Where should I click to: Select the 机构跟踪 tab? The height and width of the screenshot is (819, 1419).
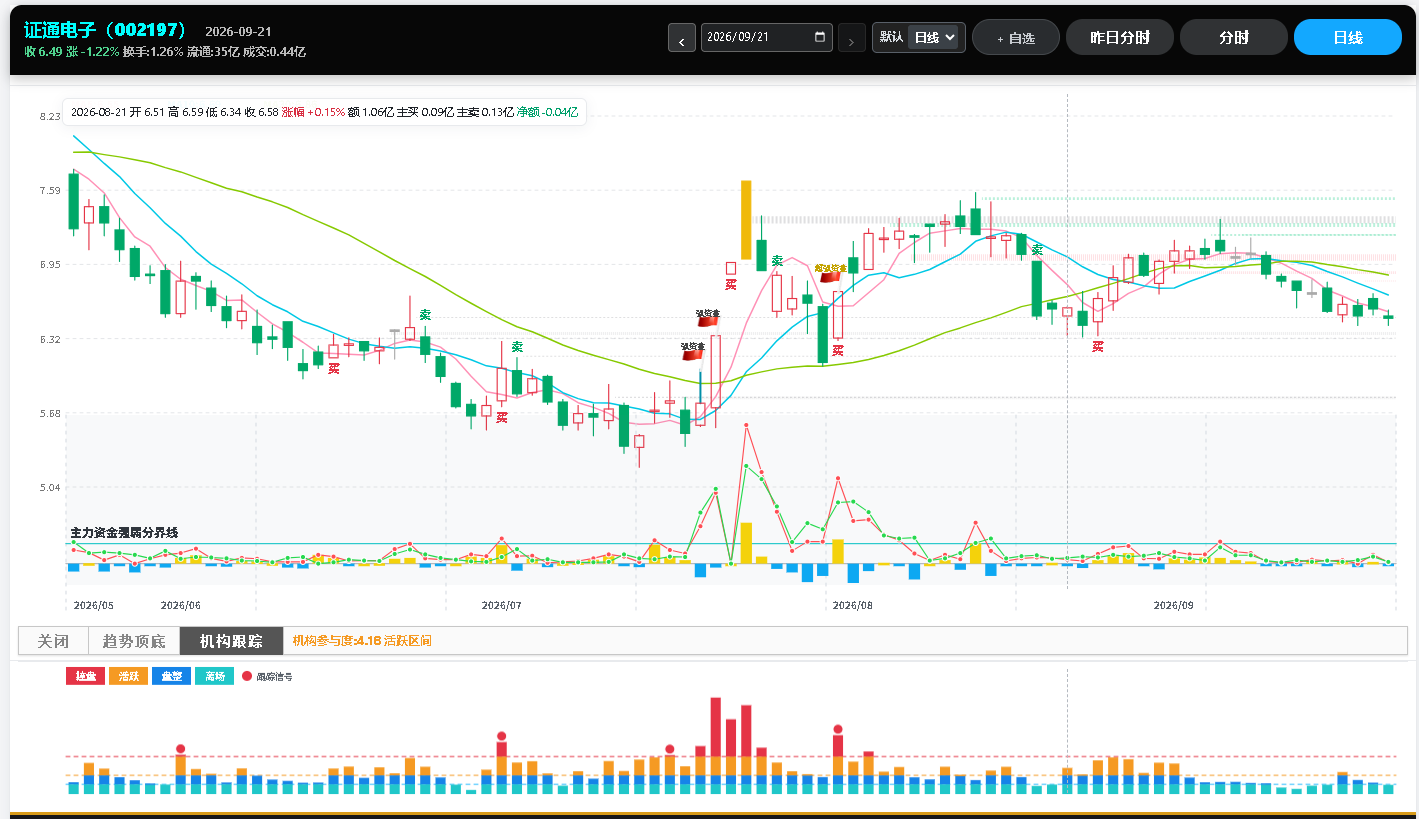click(231, 641)
